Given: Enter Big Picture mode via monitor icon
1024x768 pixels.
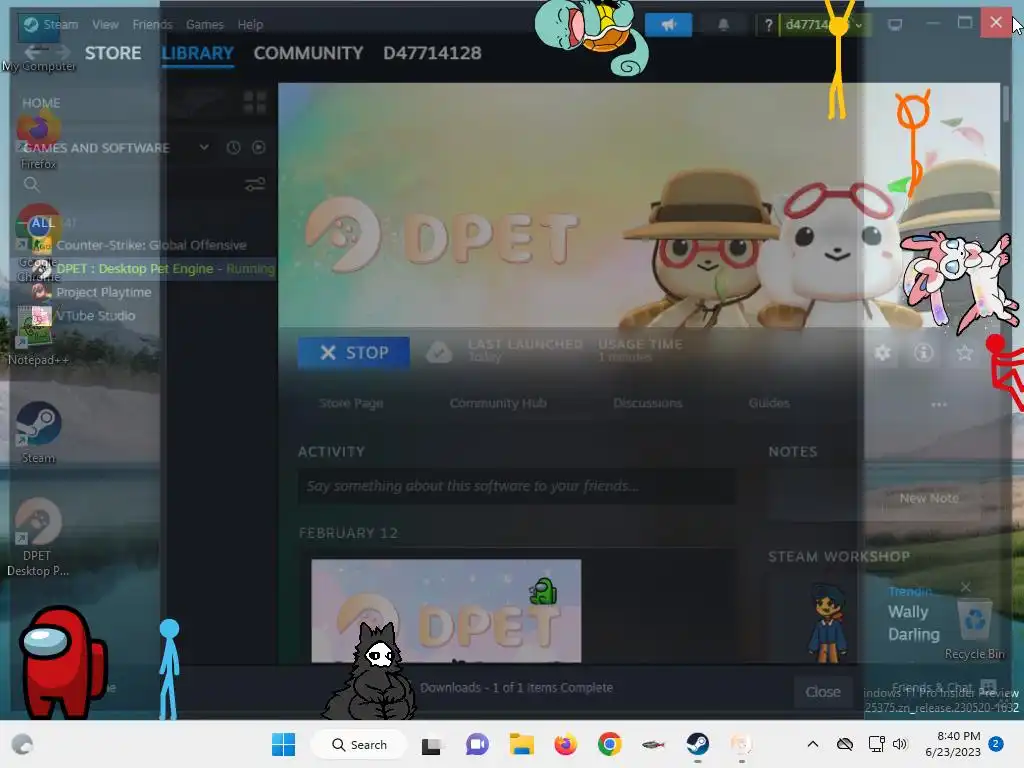Looking at the screenshot, I should tap(895, 25).
